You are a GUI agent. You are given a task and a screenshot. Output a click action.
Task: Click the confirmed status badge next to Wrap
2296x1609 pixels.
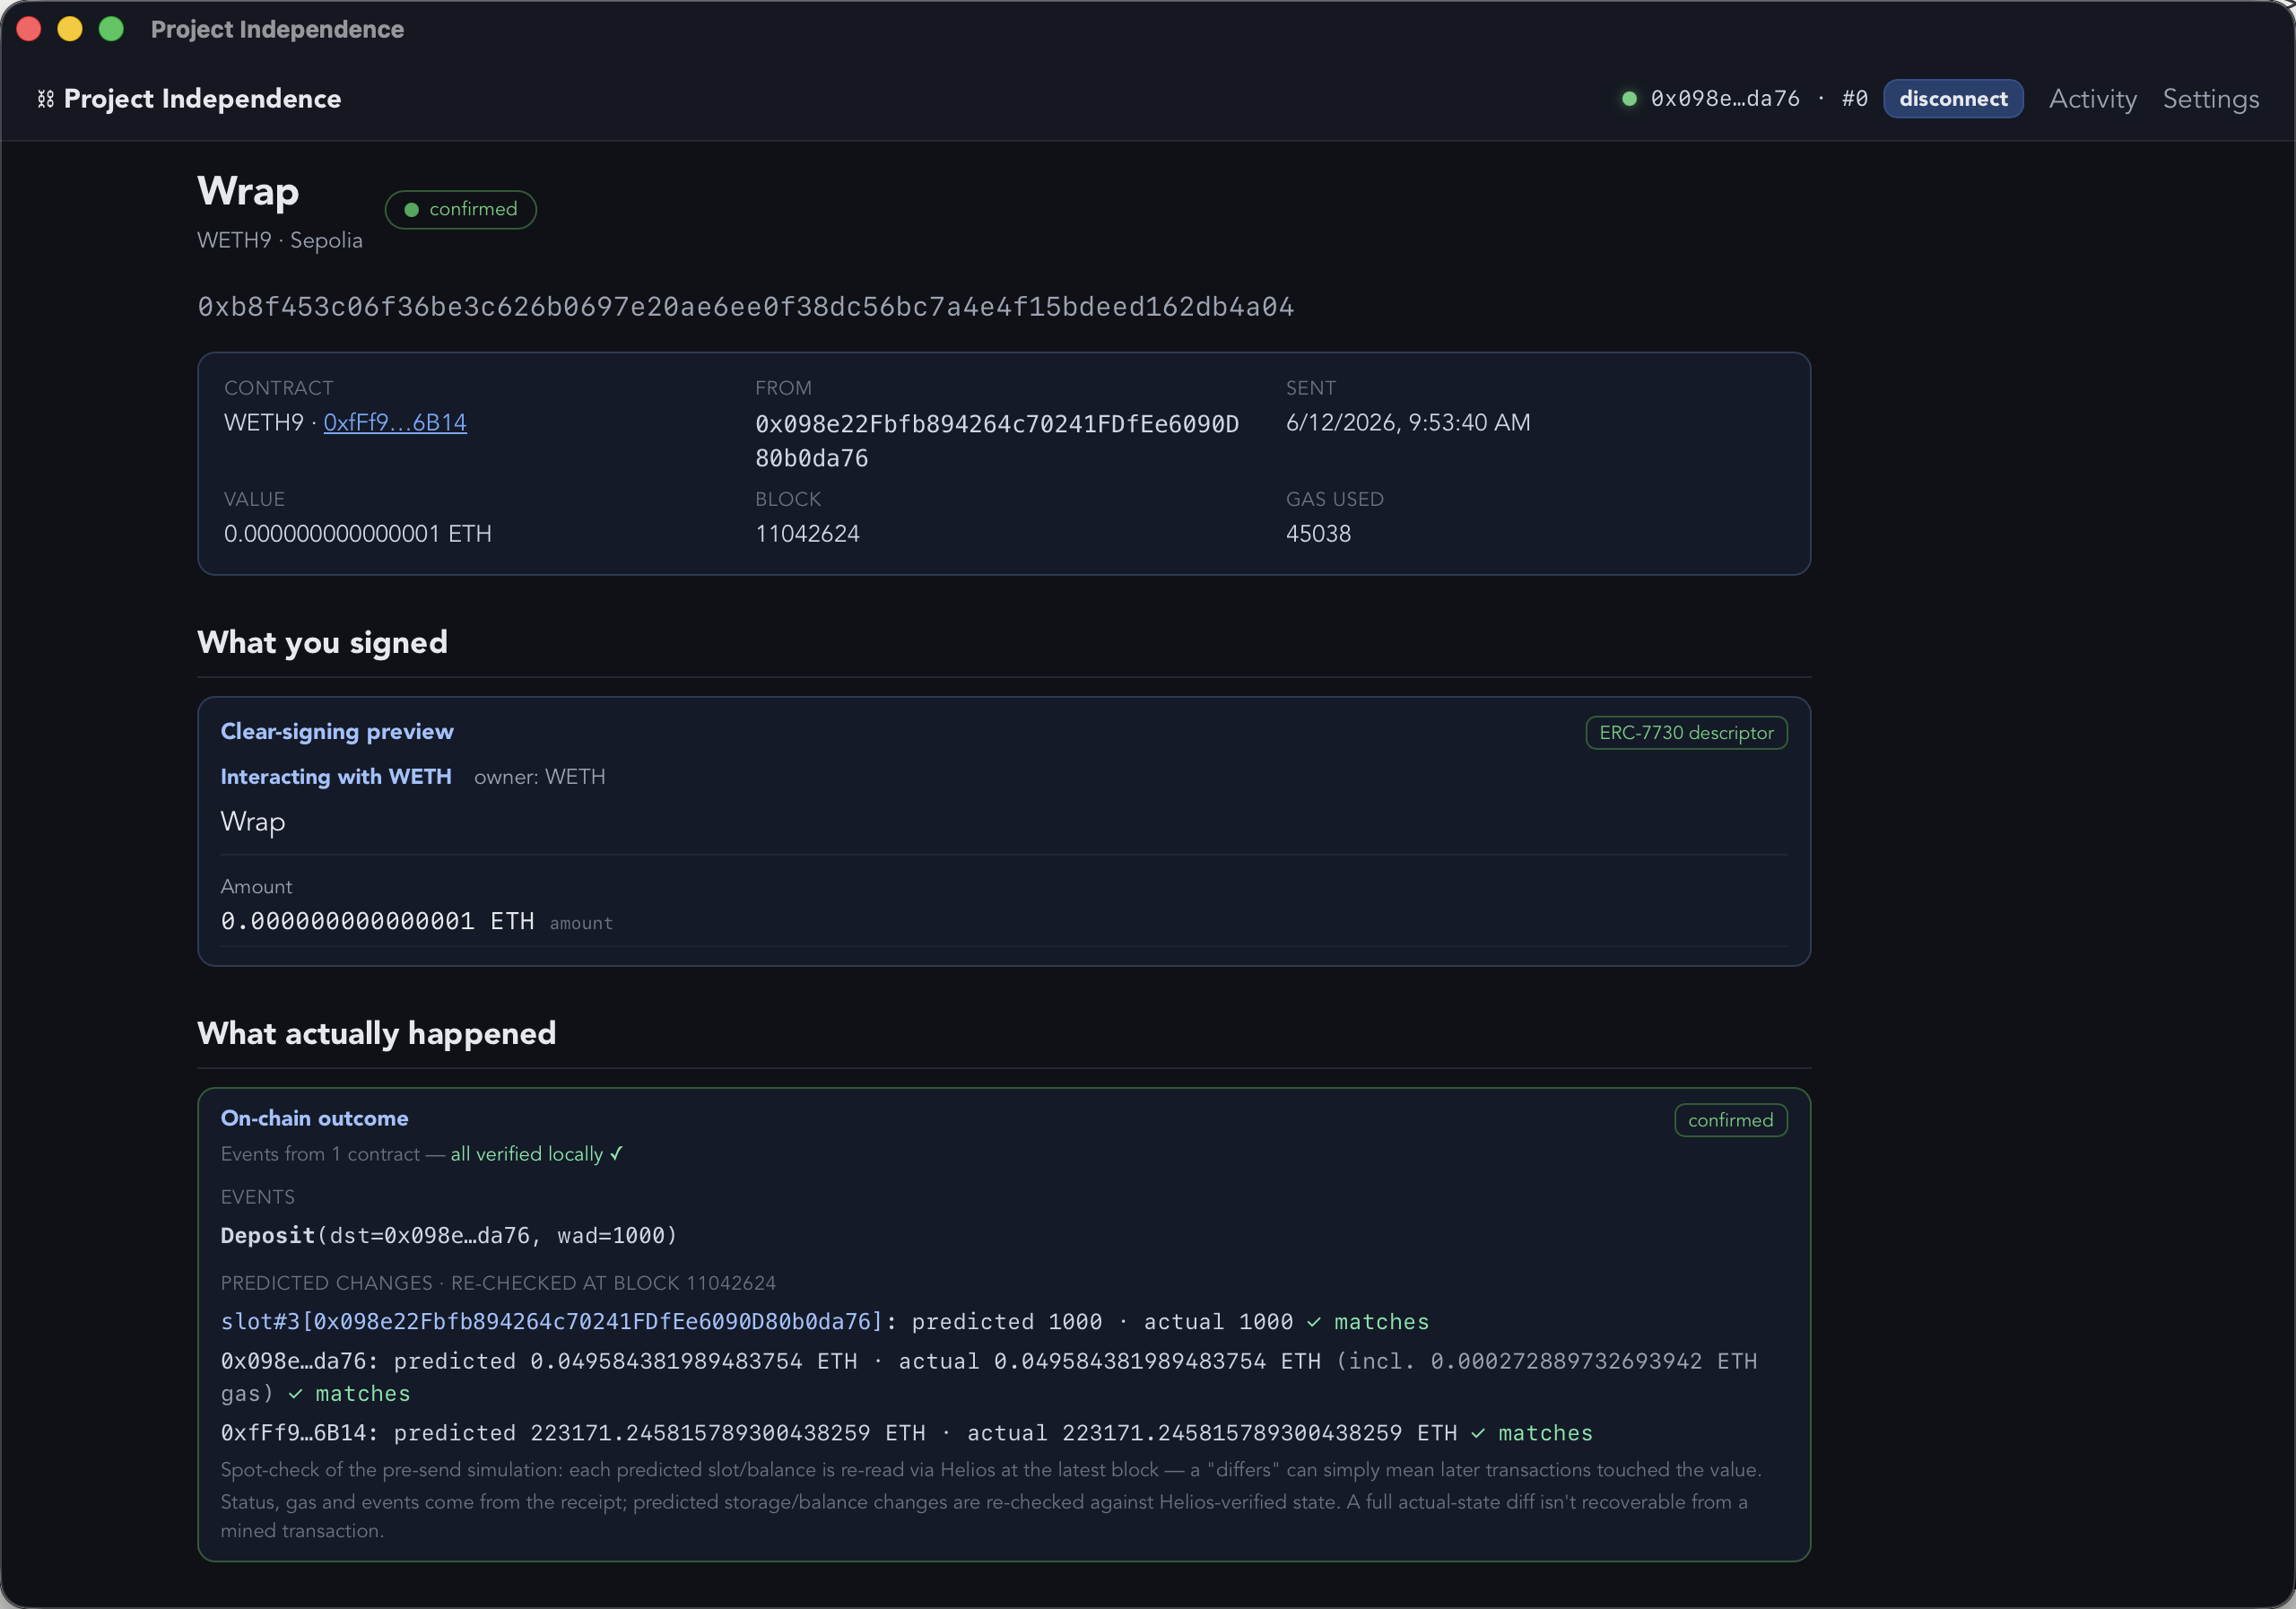click(461, 209)
